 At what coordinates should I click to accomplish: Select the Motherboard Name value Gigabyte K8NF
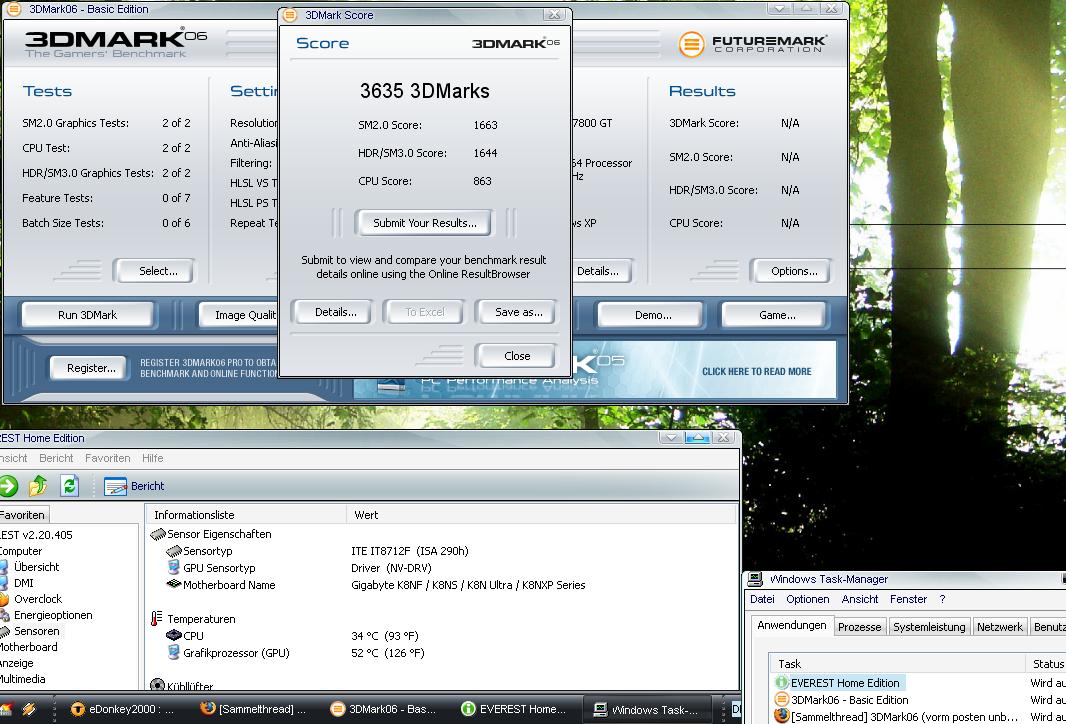tap(468, 585)
